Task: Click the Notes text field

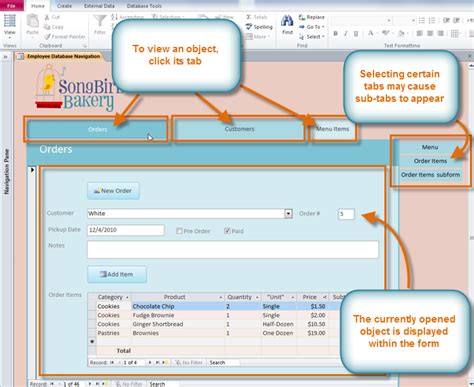Action: click(233, 249)
